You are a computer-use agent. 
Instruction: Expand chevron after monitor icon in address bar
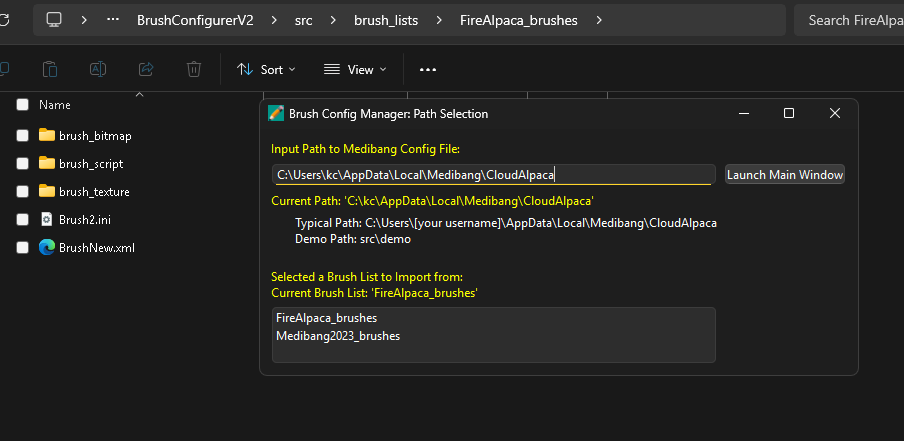pyautogui.click(x=84, y=20)
